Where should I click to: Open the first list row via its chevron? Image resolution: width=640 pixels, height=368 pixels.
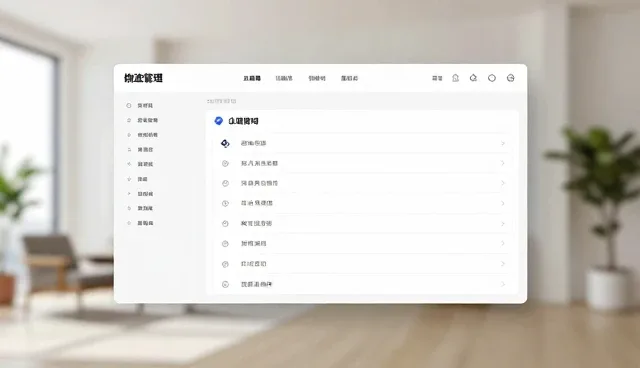503,143
